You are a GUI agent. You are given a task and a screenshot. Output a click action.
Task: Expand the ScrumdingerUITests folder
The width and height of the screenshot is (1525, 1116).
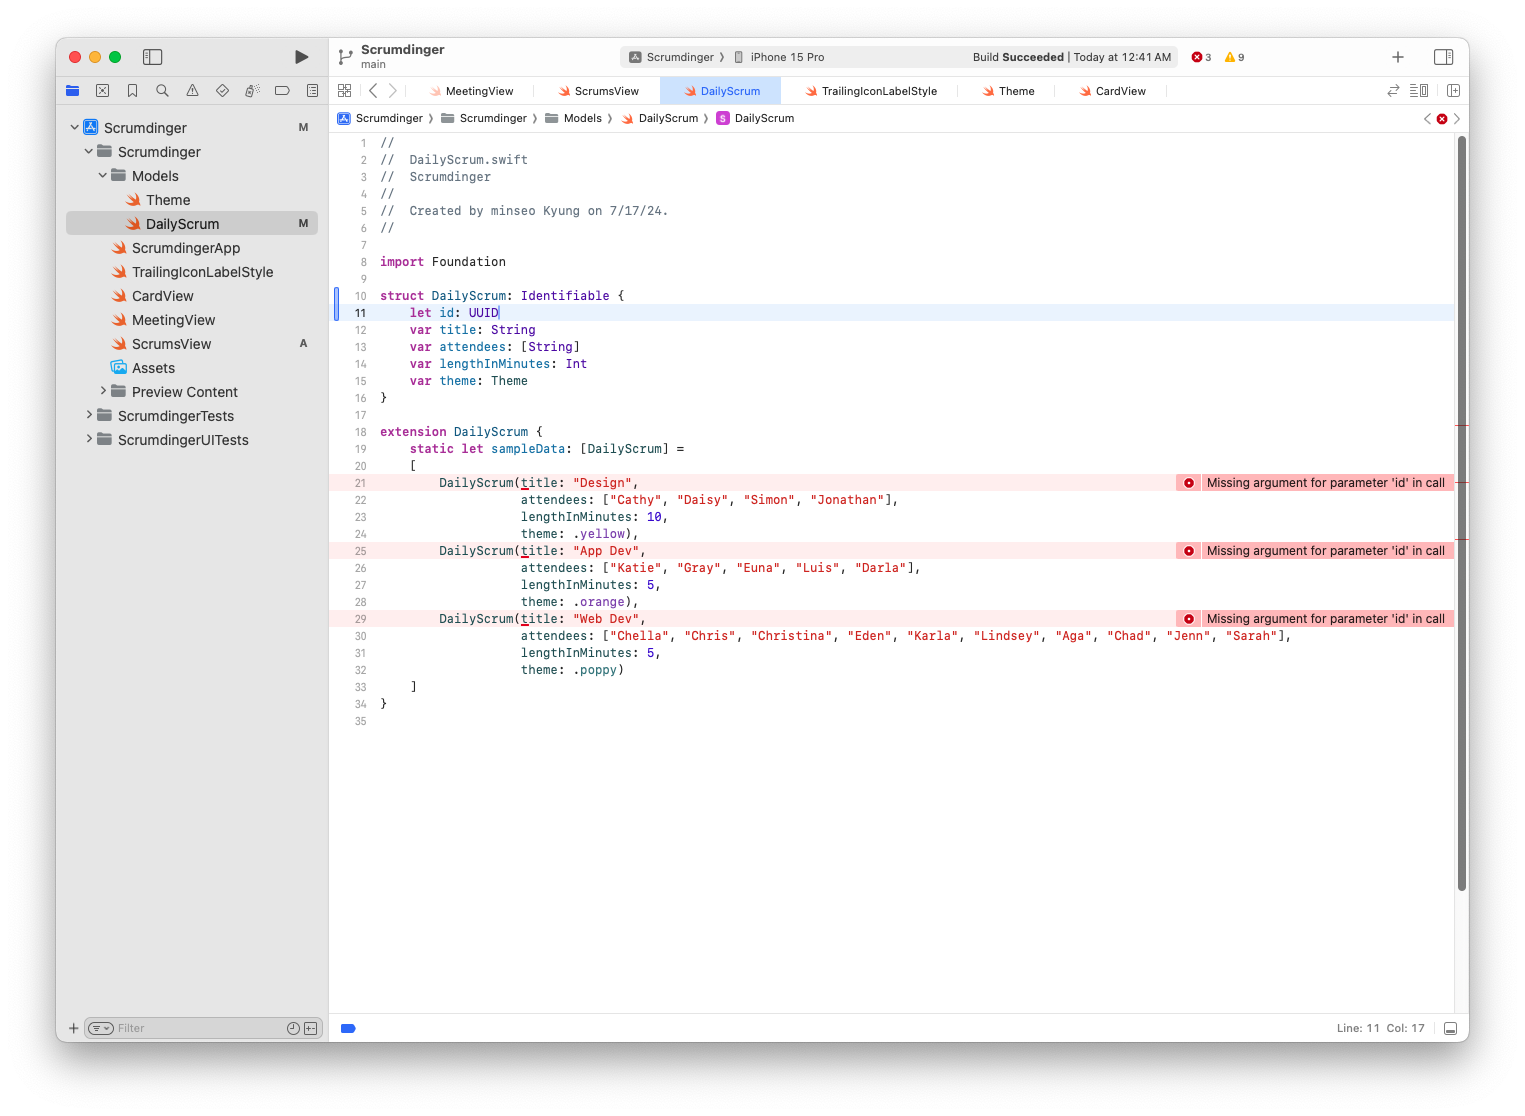click(x=88, y=439)
